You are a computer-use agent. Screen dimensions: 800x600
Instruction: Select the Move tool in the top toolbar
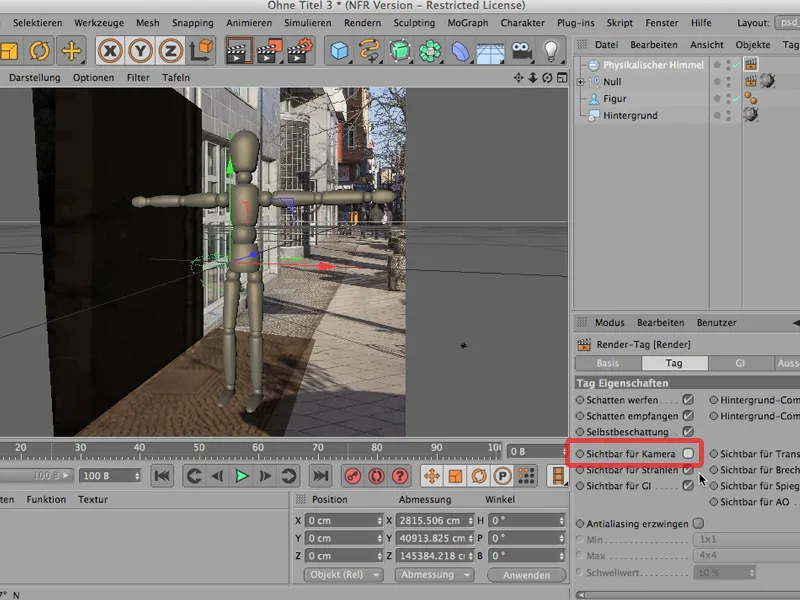coord(71,51)
